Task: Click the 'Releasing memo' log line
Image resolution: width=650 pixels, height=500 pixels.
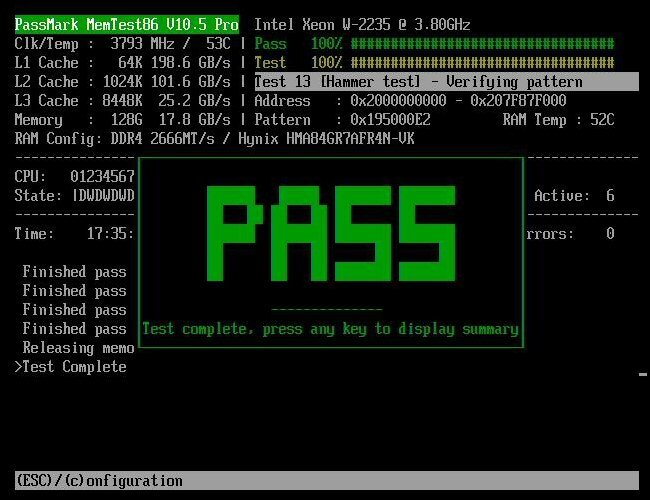Action: coord(78,348)
